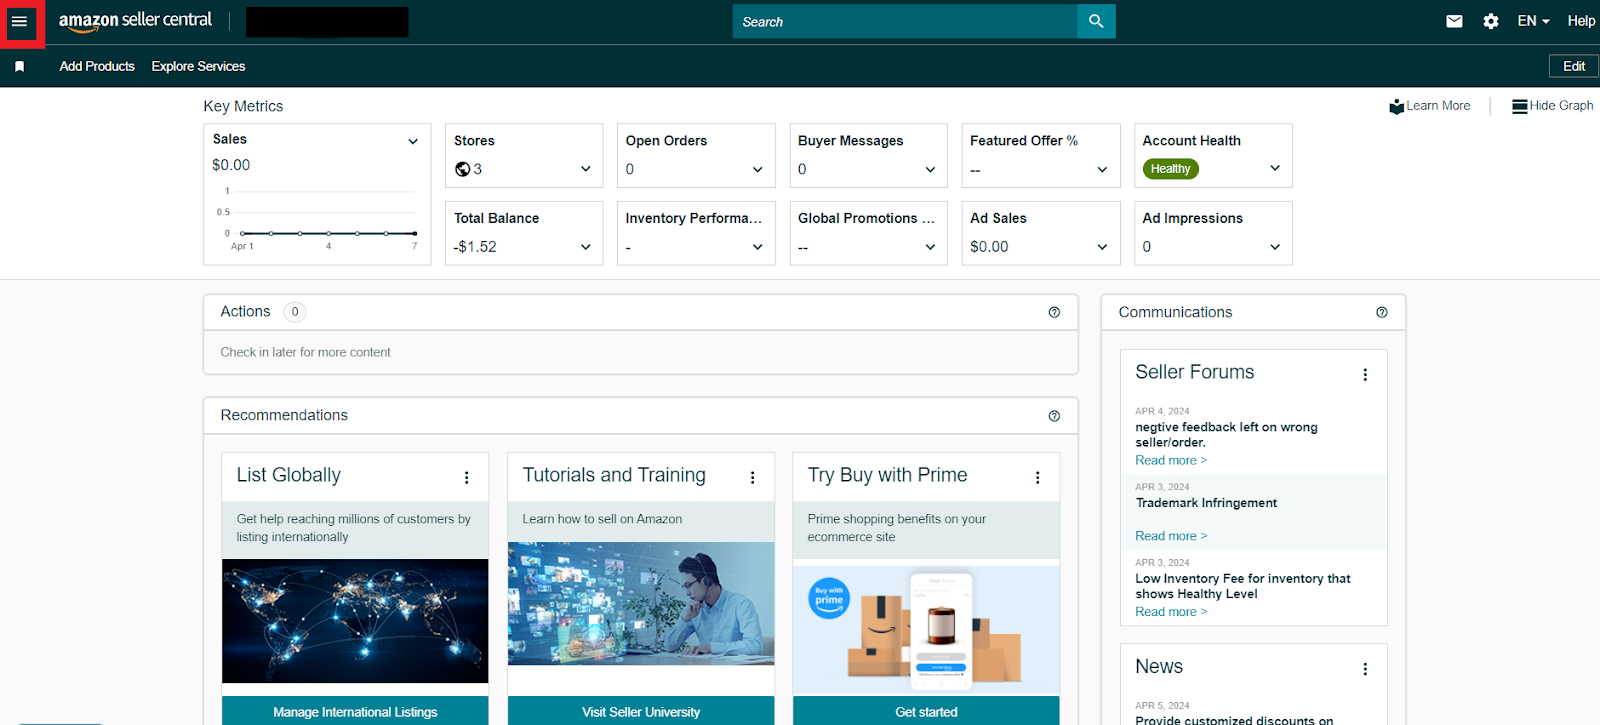Image resolution: width=1600 pixels, height=725 pixels.
Task: Expand the Global Promotions dropdown
Action: point(930,247)
